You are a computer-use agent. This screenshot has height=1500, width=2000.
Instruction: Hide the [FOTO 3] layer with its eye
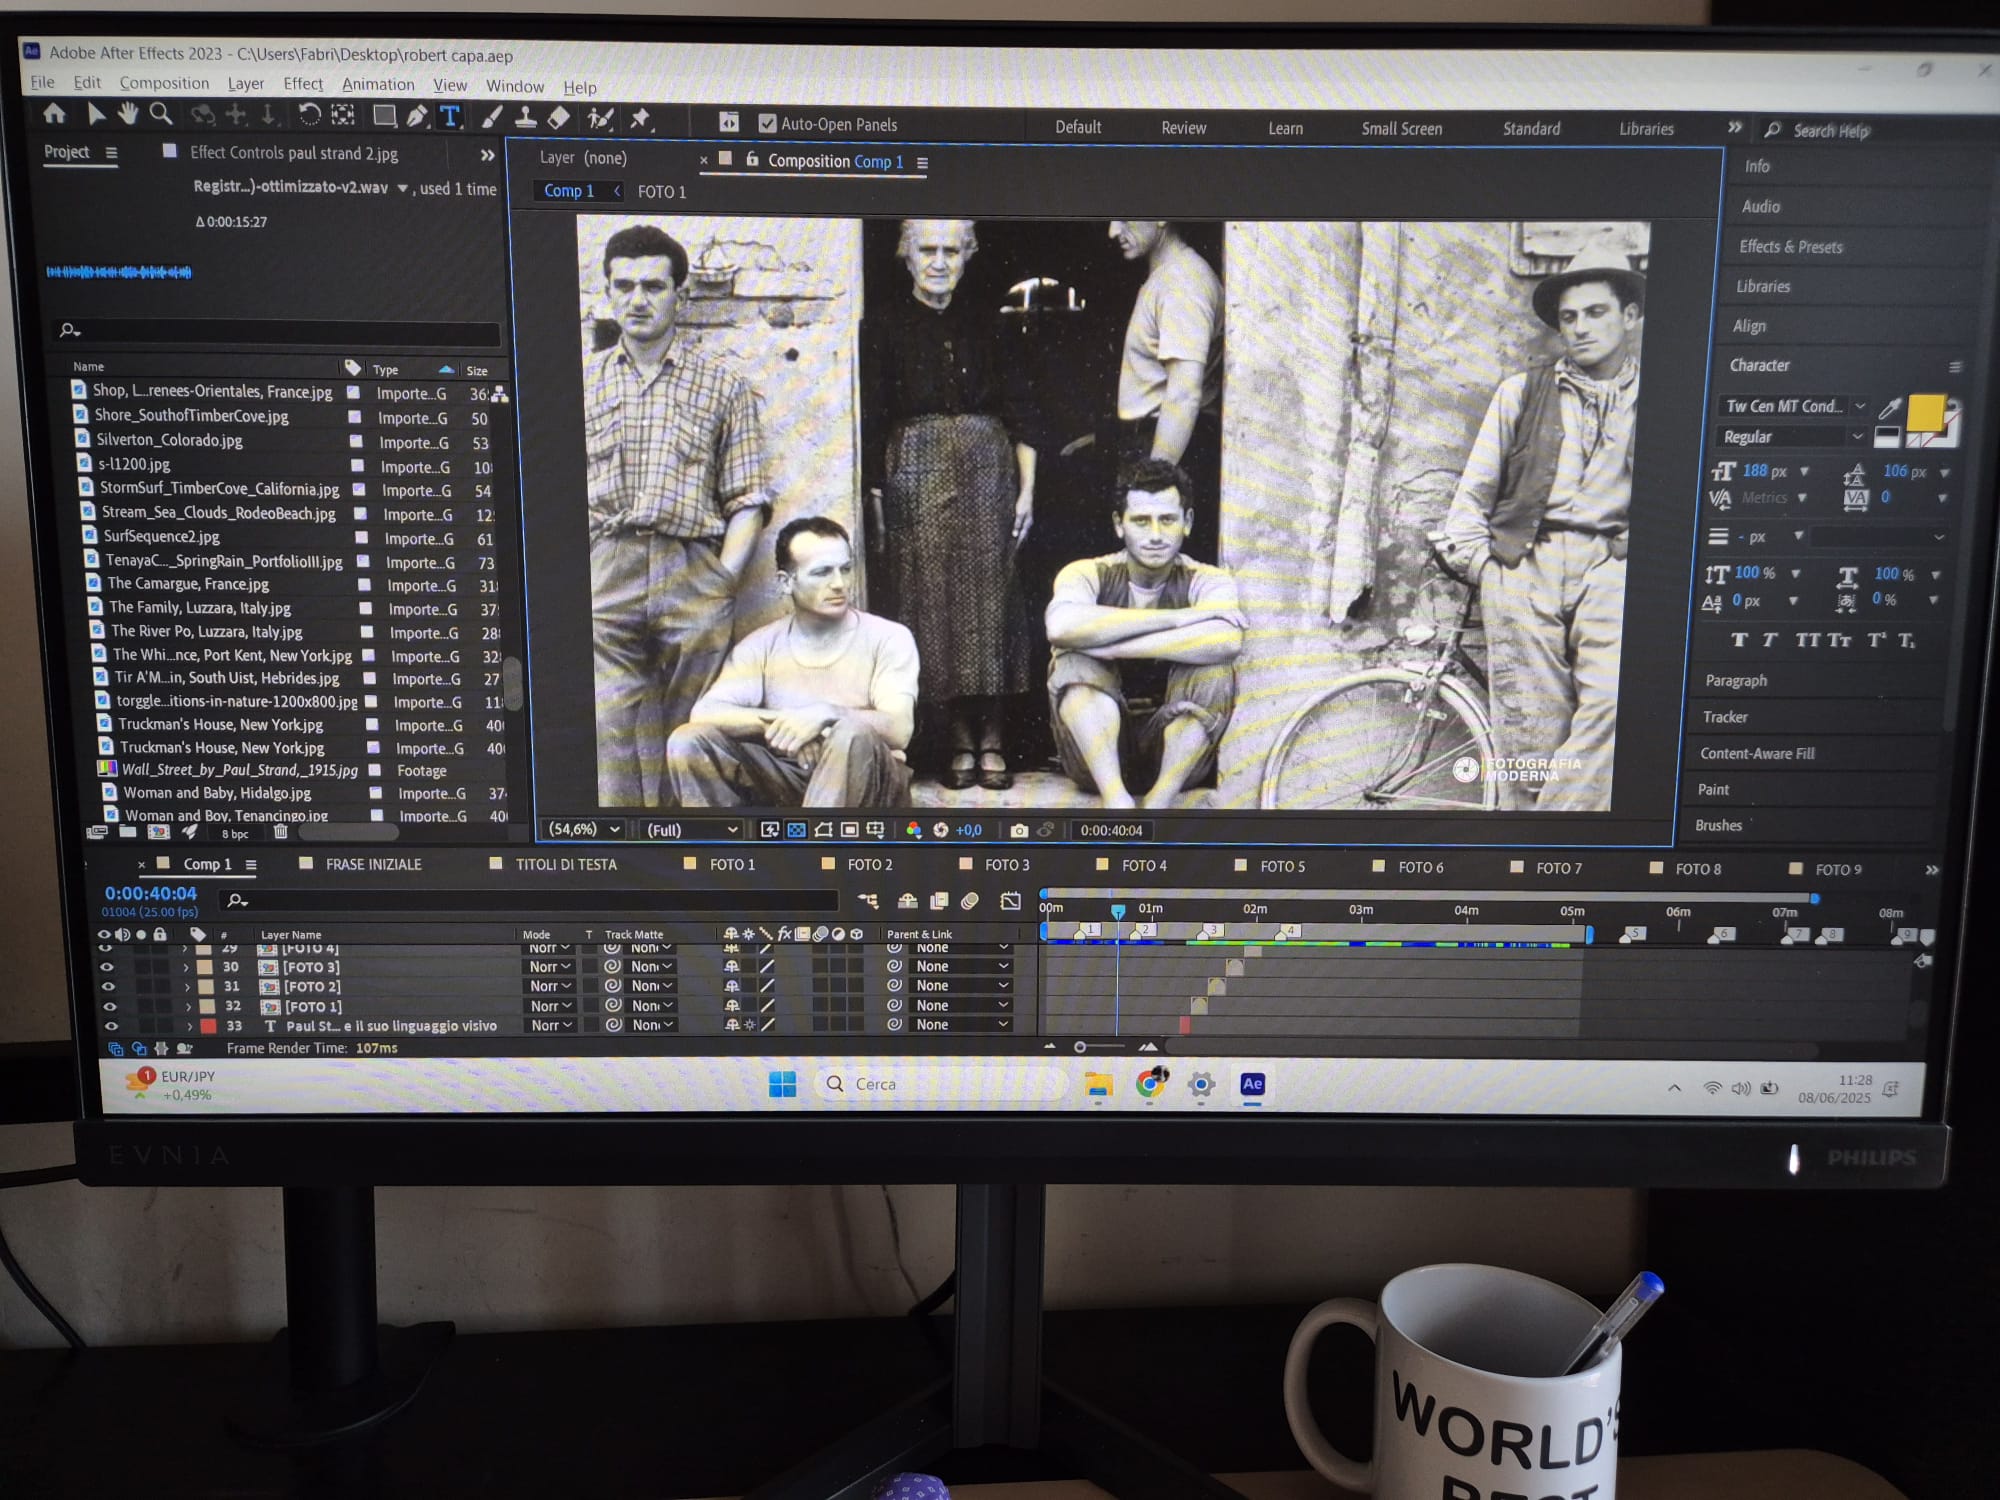(107, 967)
